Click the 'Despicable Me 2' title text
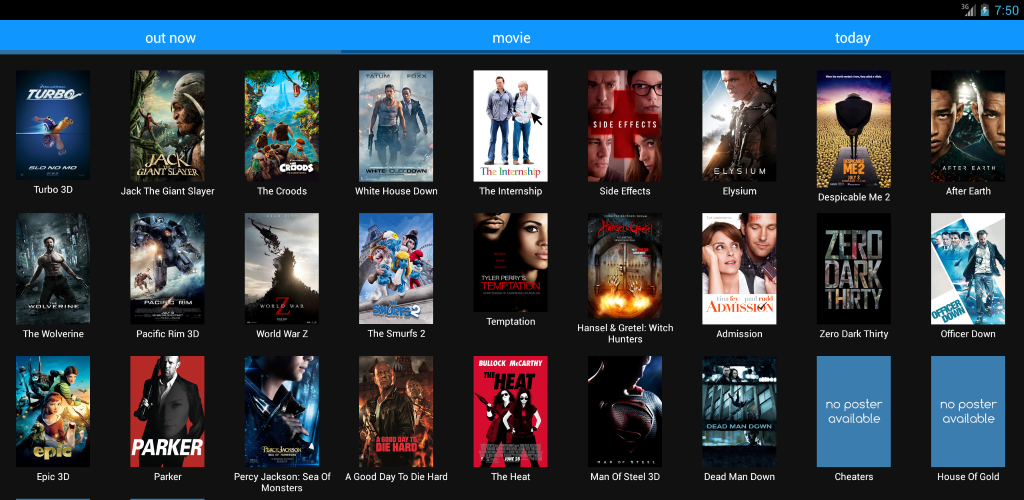 tap(854, 197)
